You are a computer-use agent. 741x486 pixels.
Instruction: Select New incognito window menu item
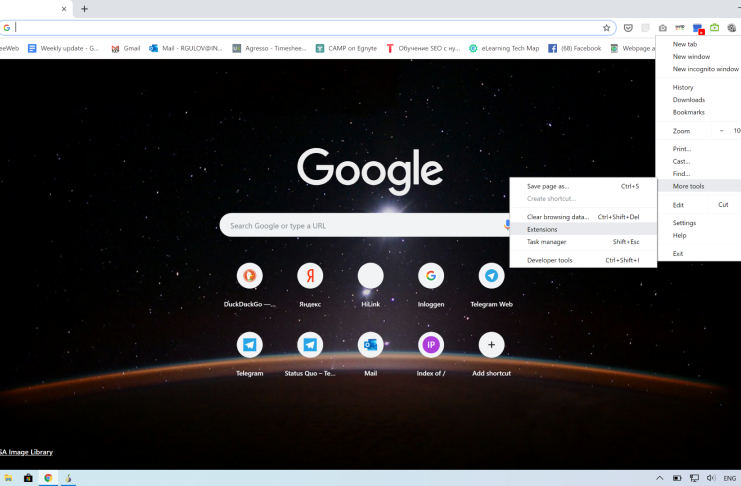(x=698, y=69)
